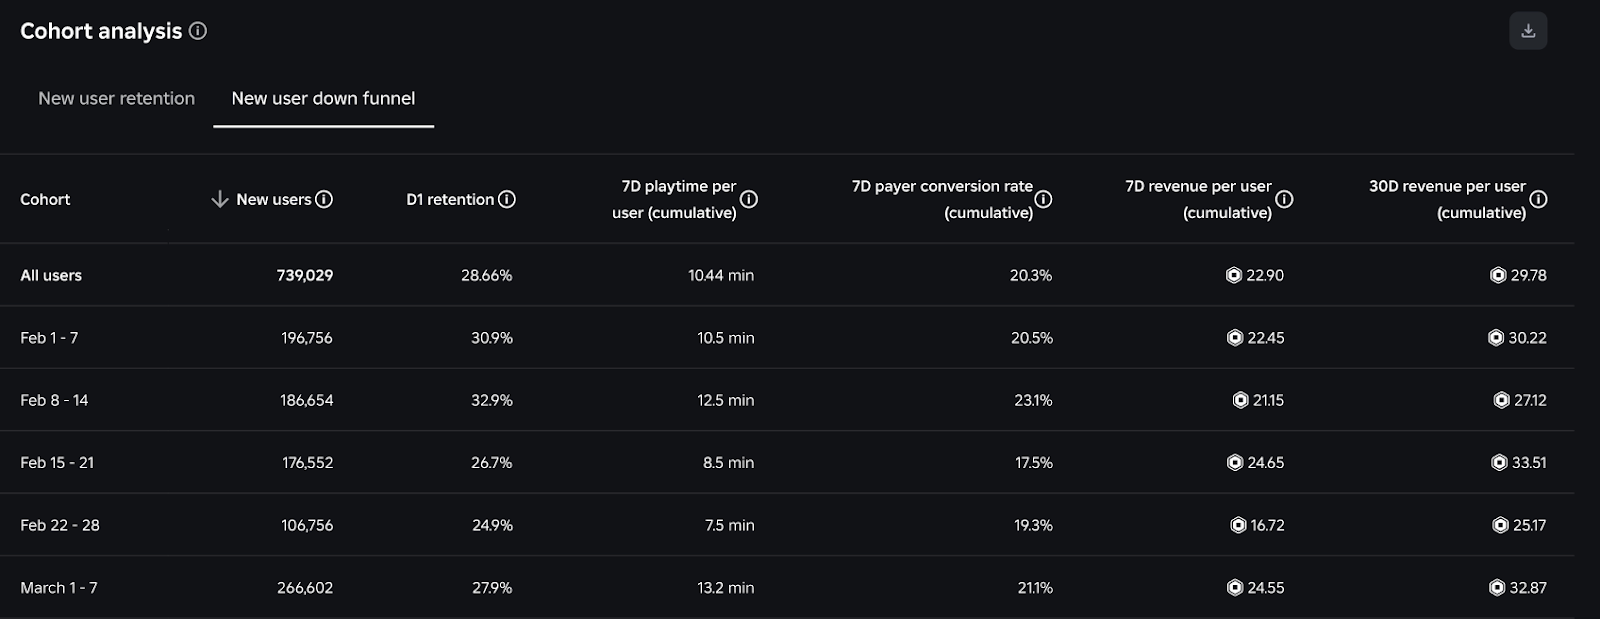This screenshot has height=619, width=1600.
Task: Select the Feb 1 - 7 cohort row
Action: (x=49, y=338)
